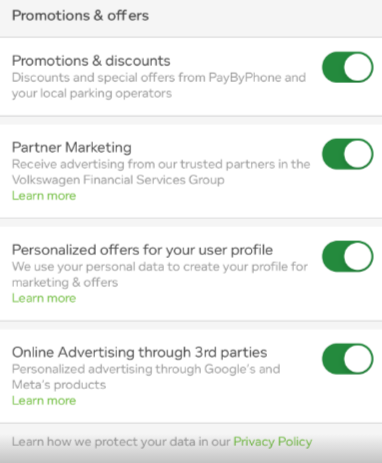Select the Promotions & discounts title

point(91,61)
